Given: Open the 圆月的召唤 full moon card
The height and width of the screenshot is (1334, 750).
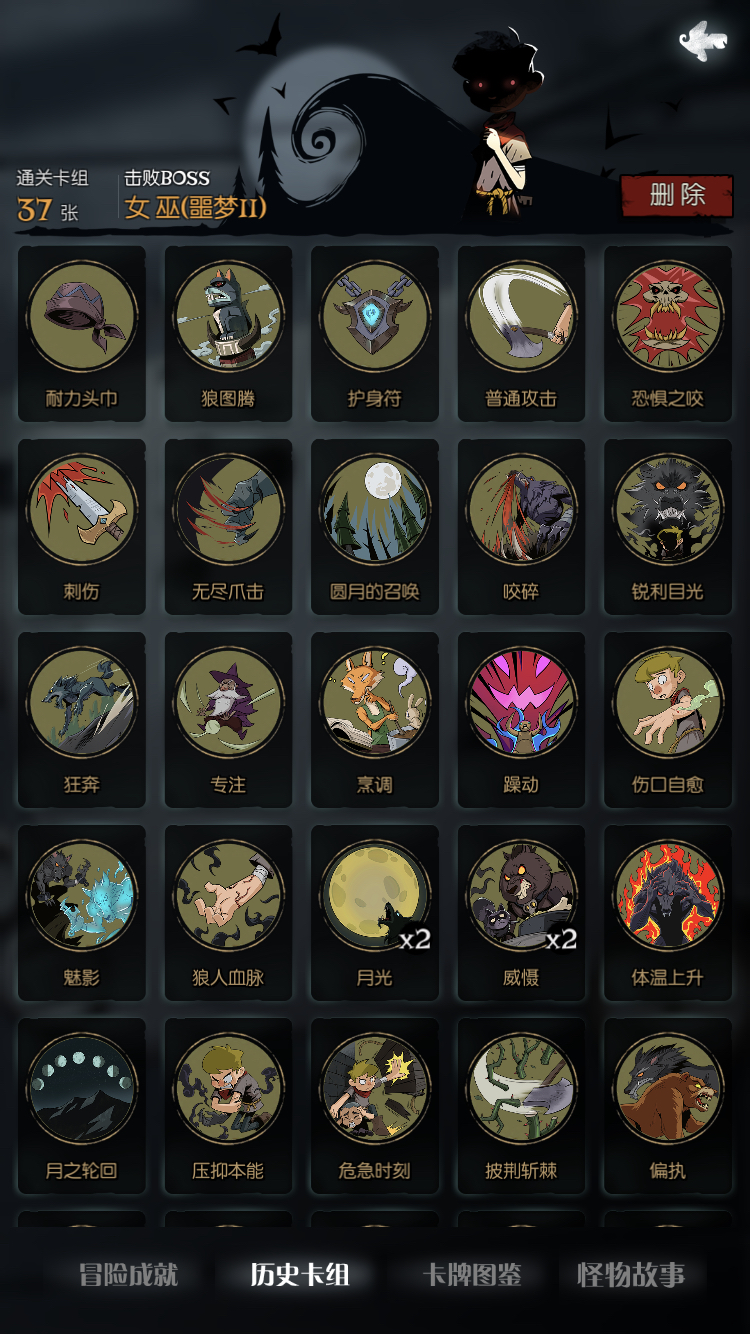Looking at the screenshot, I should click(375, 527).
